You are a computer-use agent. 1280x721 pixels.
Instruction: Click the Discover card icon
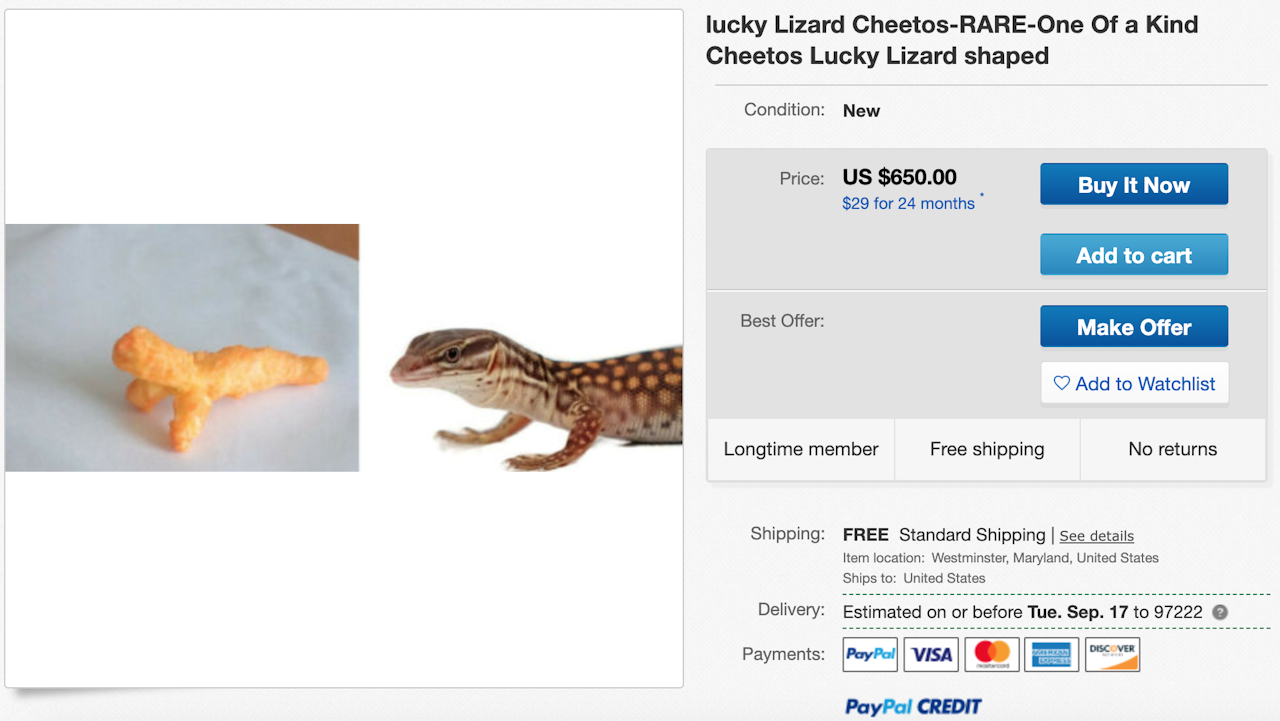1112,654
